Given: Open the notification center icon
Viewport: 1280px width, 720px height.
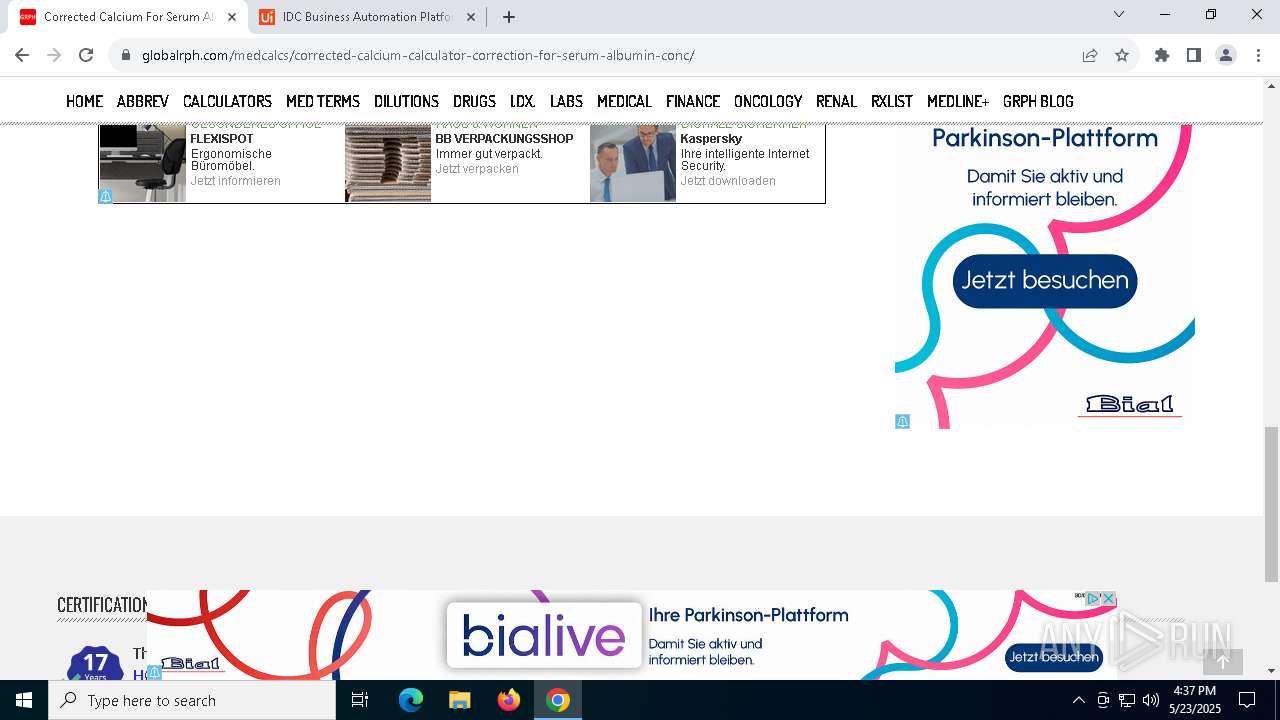Looking at the screenshot, I should pos(1247,700).
